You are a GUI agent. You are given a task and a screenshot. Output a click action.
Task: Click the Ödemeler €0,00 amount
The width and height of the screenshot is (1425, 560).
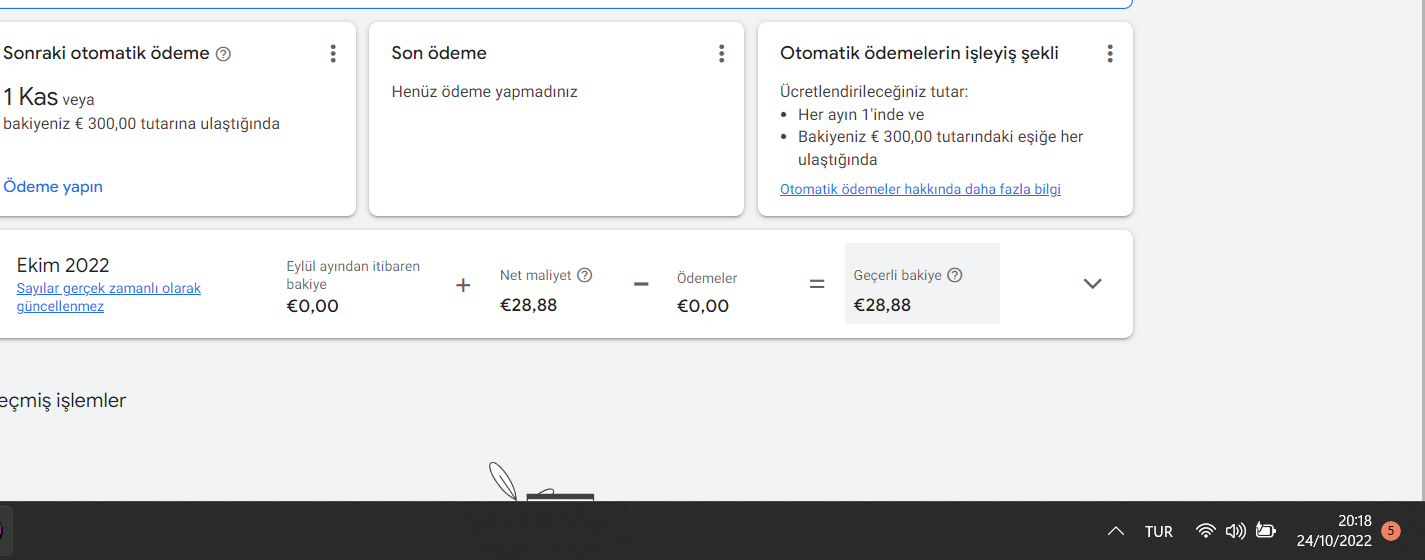coord(703,306)
